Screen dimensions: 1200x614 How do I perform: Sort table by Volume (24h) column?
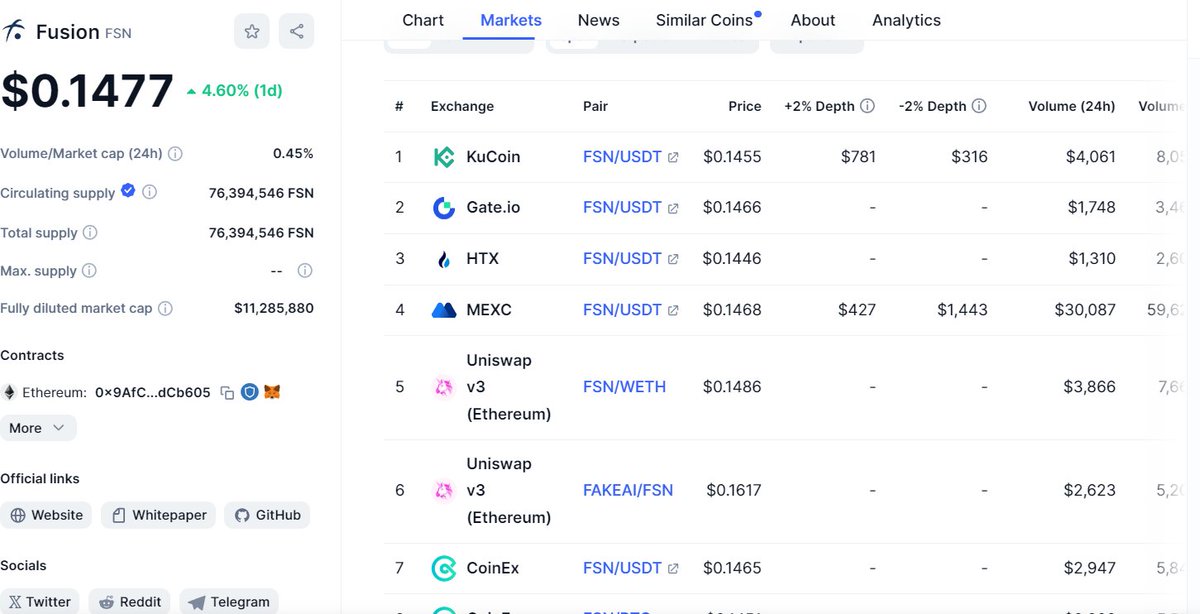[1071, 106]
